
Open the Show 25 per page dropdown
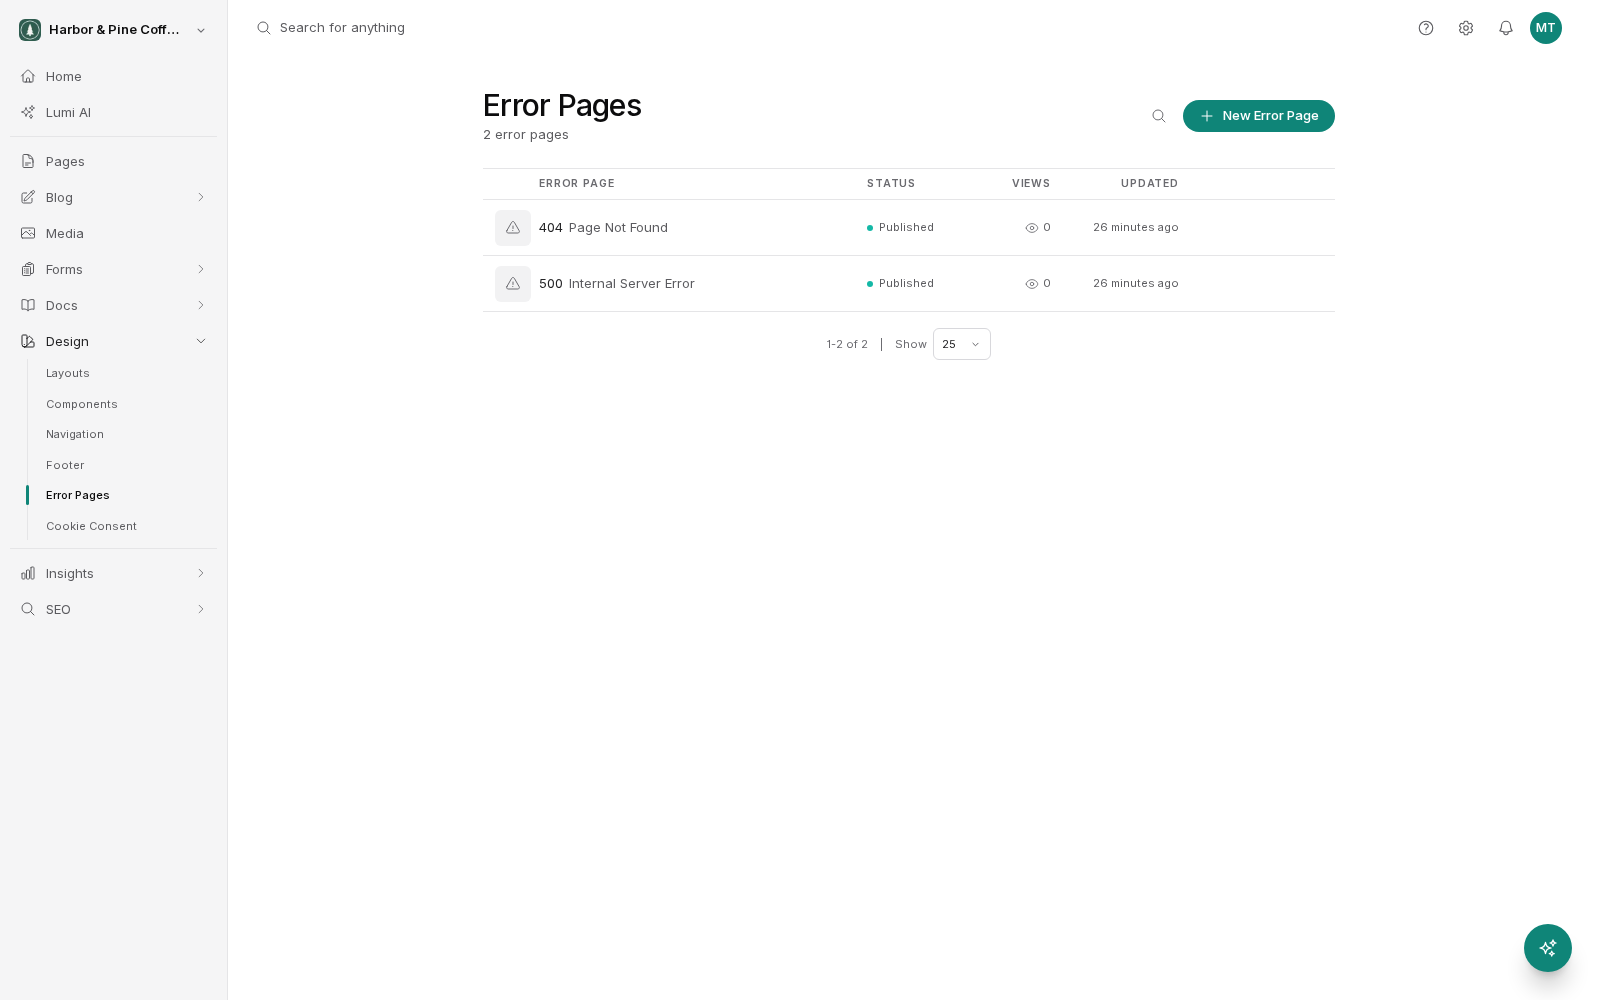(x=962, y=344)
